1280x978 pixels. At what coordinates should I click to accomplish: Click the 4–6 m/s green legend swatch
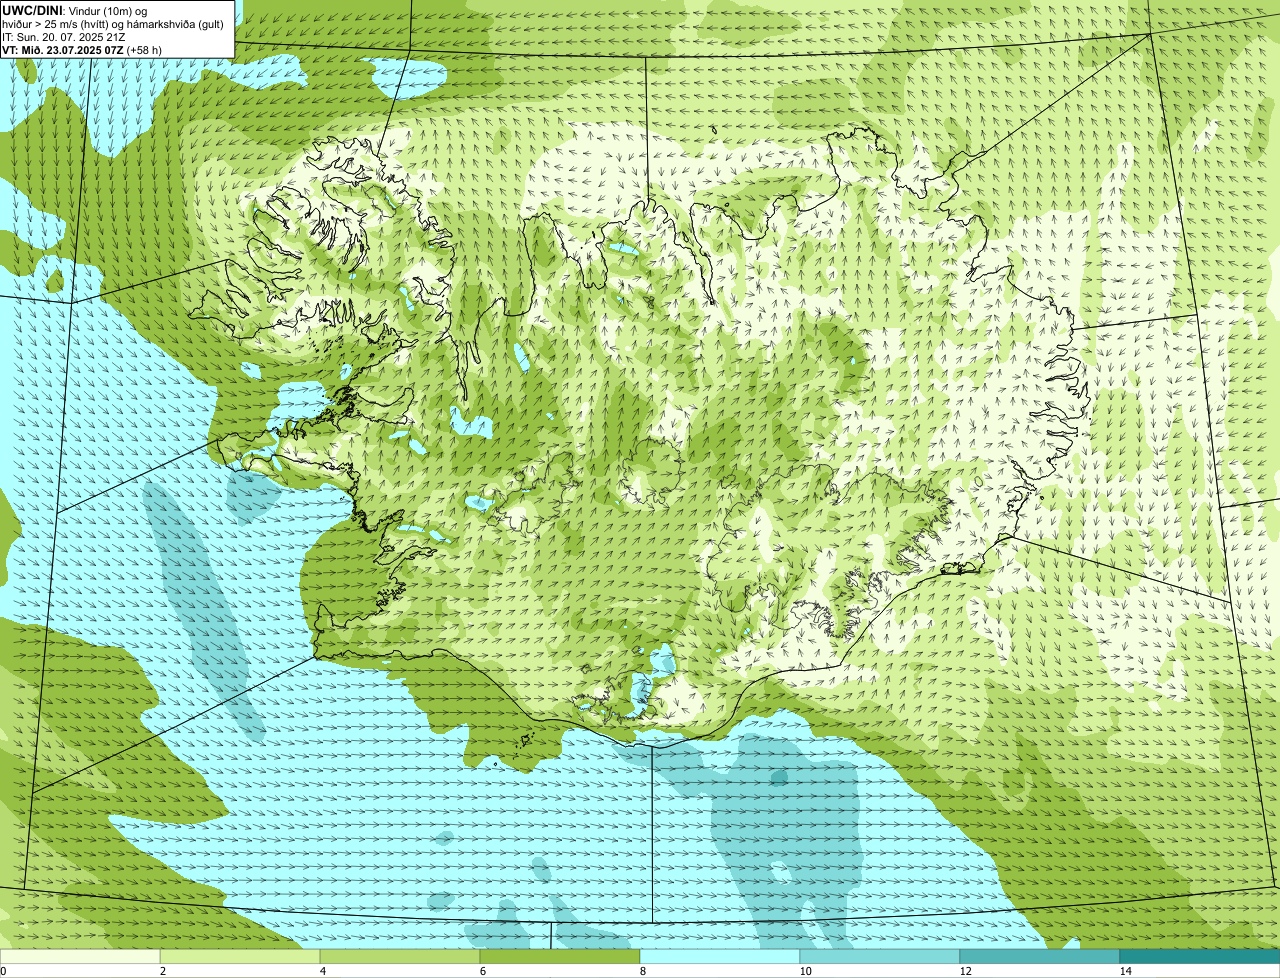coord(400,956)
